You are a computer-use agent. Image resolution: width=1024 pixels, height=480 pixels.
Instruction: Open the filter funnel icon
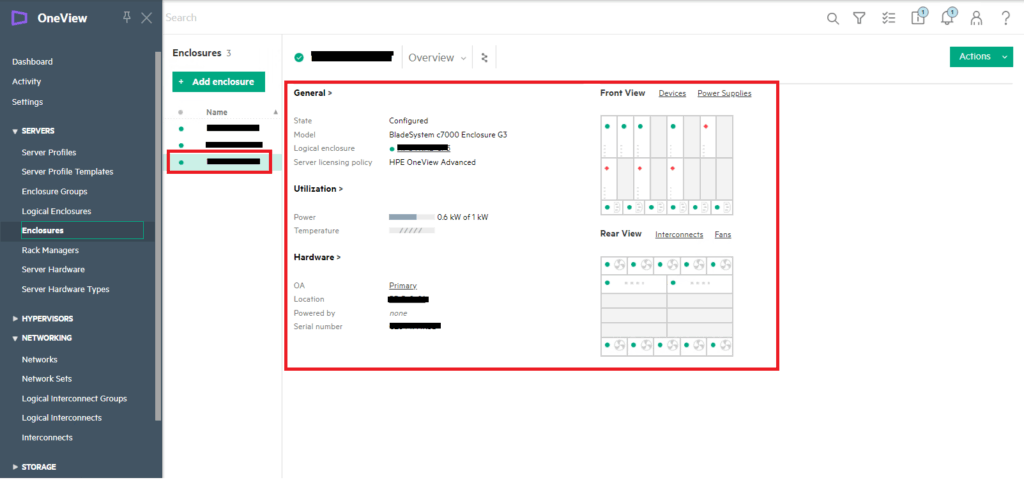pos(859,18)
